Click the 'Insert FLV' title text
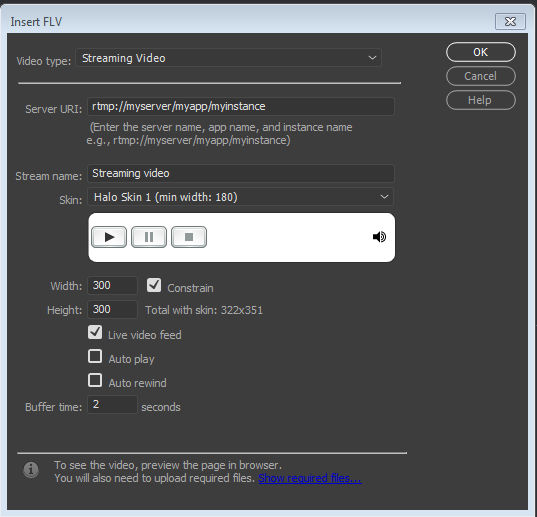Screen dimensions: 537x517 point(36,22)
